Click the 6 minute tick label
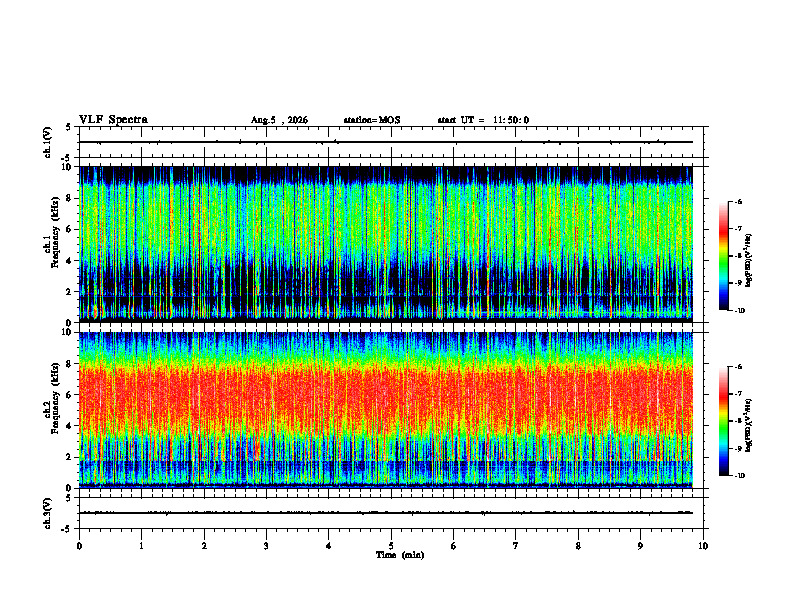 [453, 546]
